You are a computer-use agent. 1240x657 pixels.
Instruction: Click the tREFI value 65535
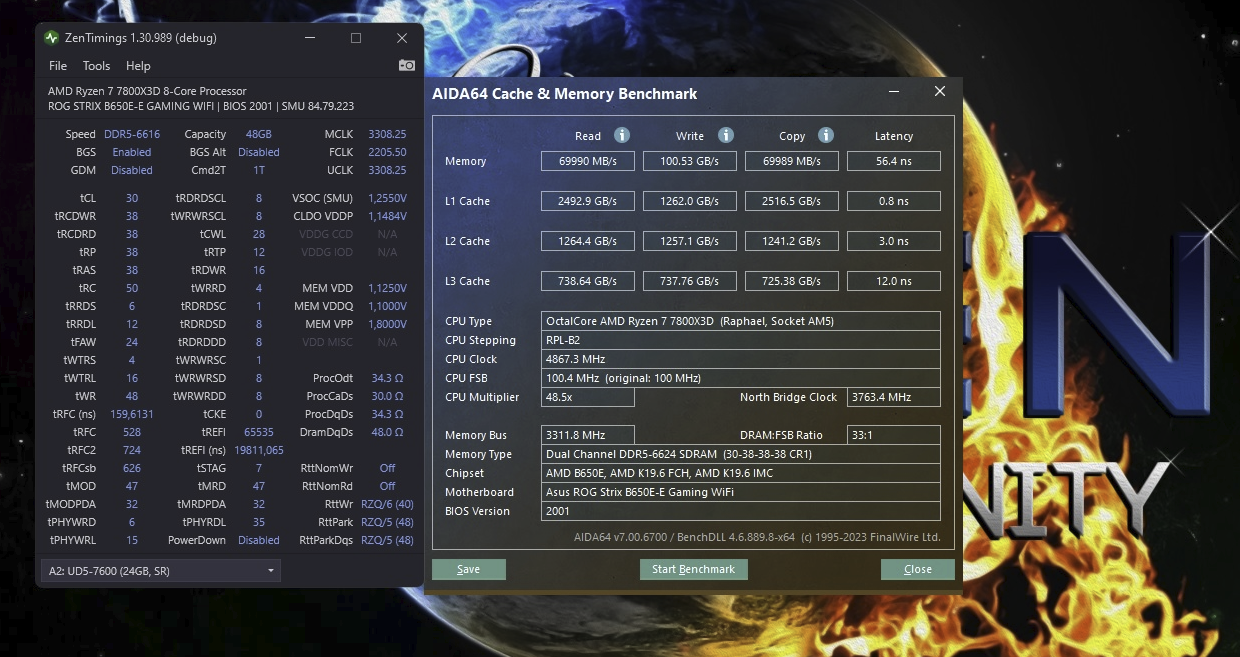tap(259, 432)
